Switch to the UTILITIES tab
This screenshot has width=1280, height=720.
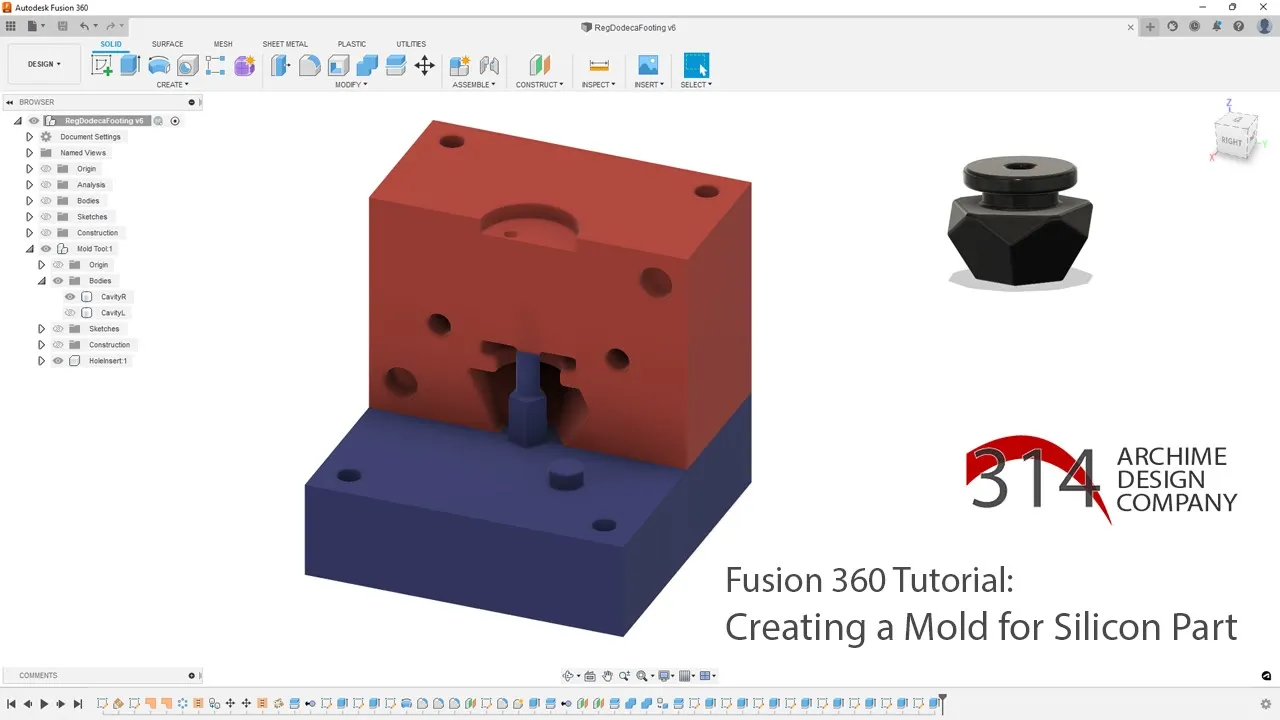pyautogui.click(x=411, y=44)
